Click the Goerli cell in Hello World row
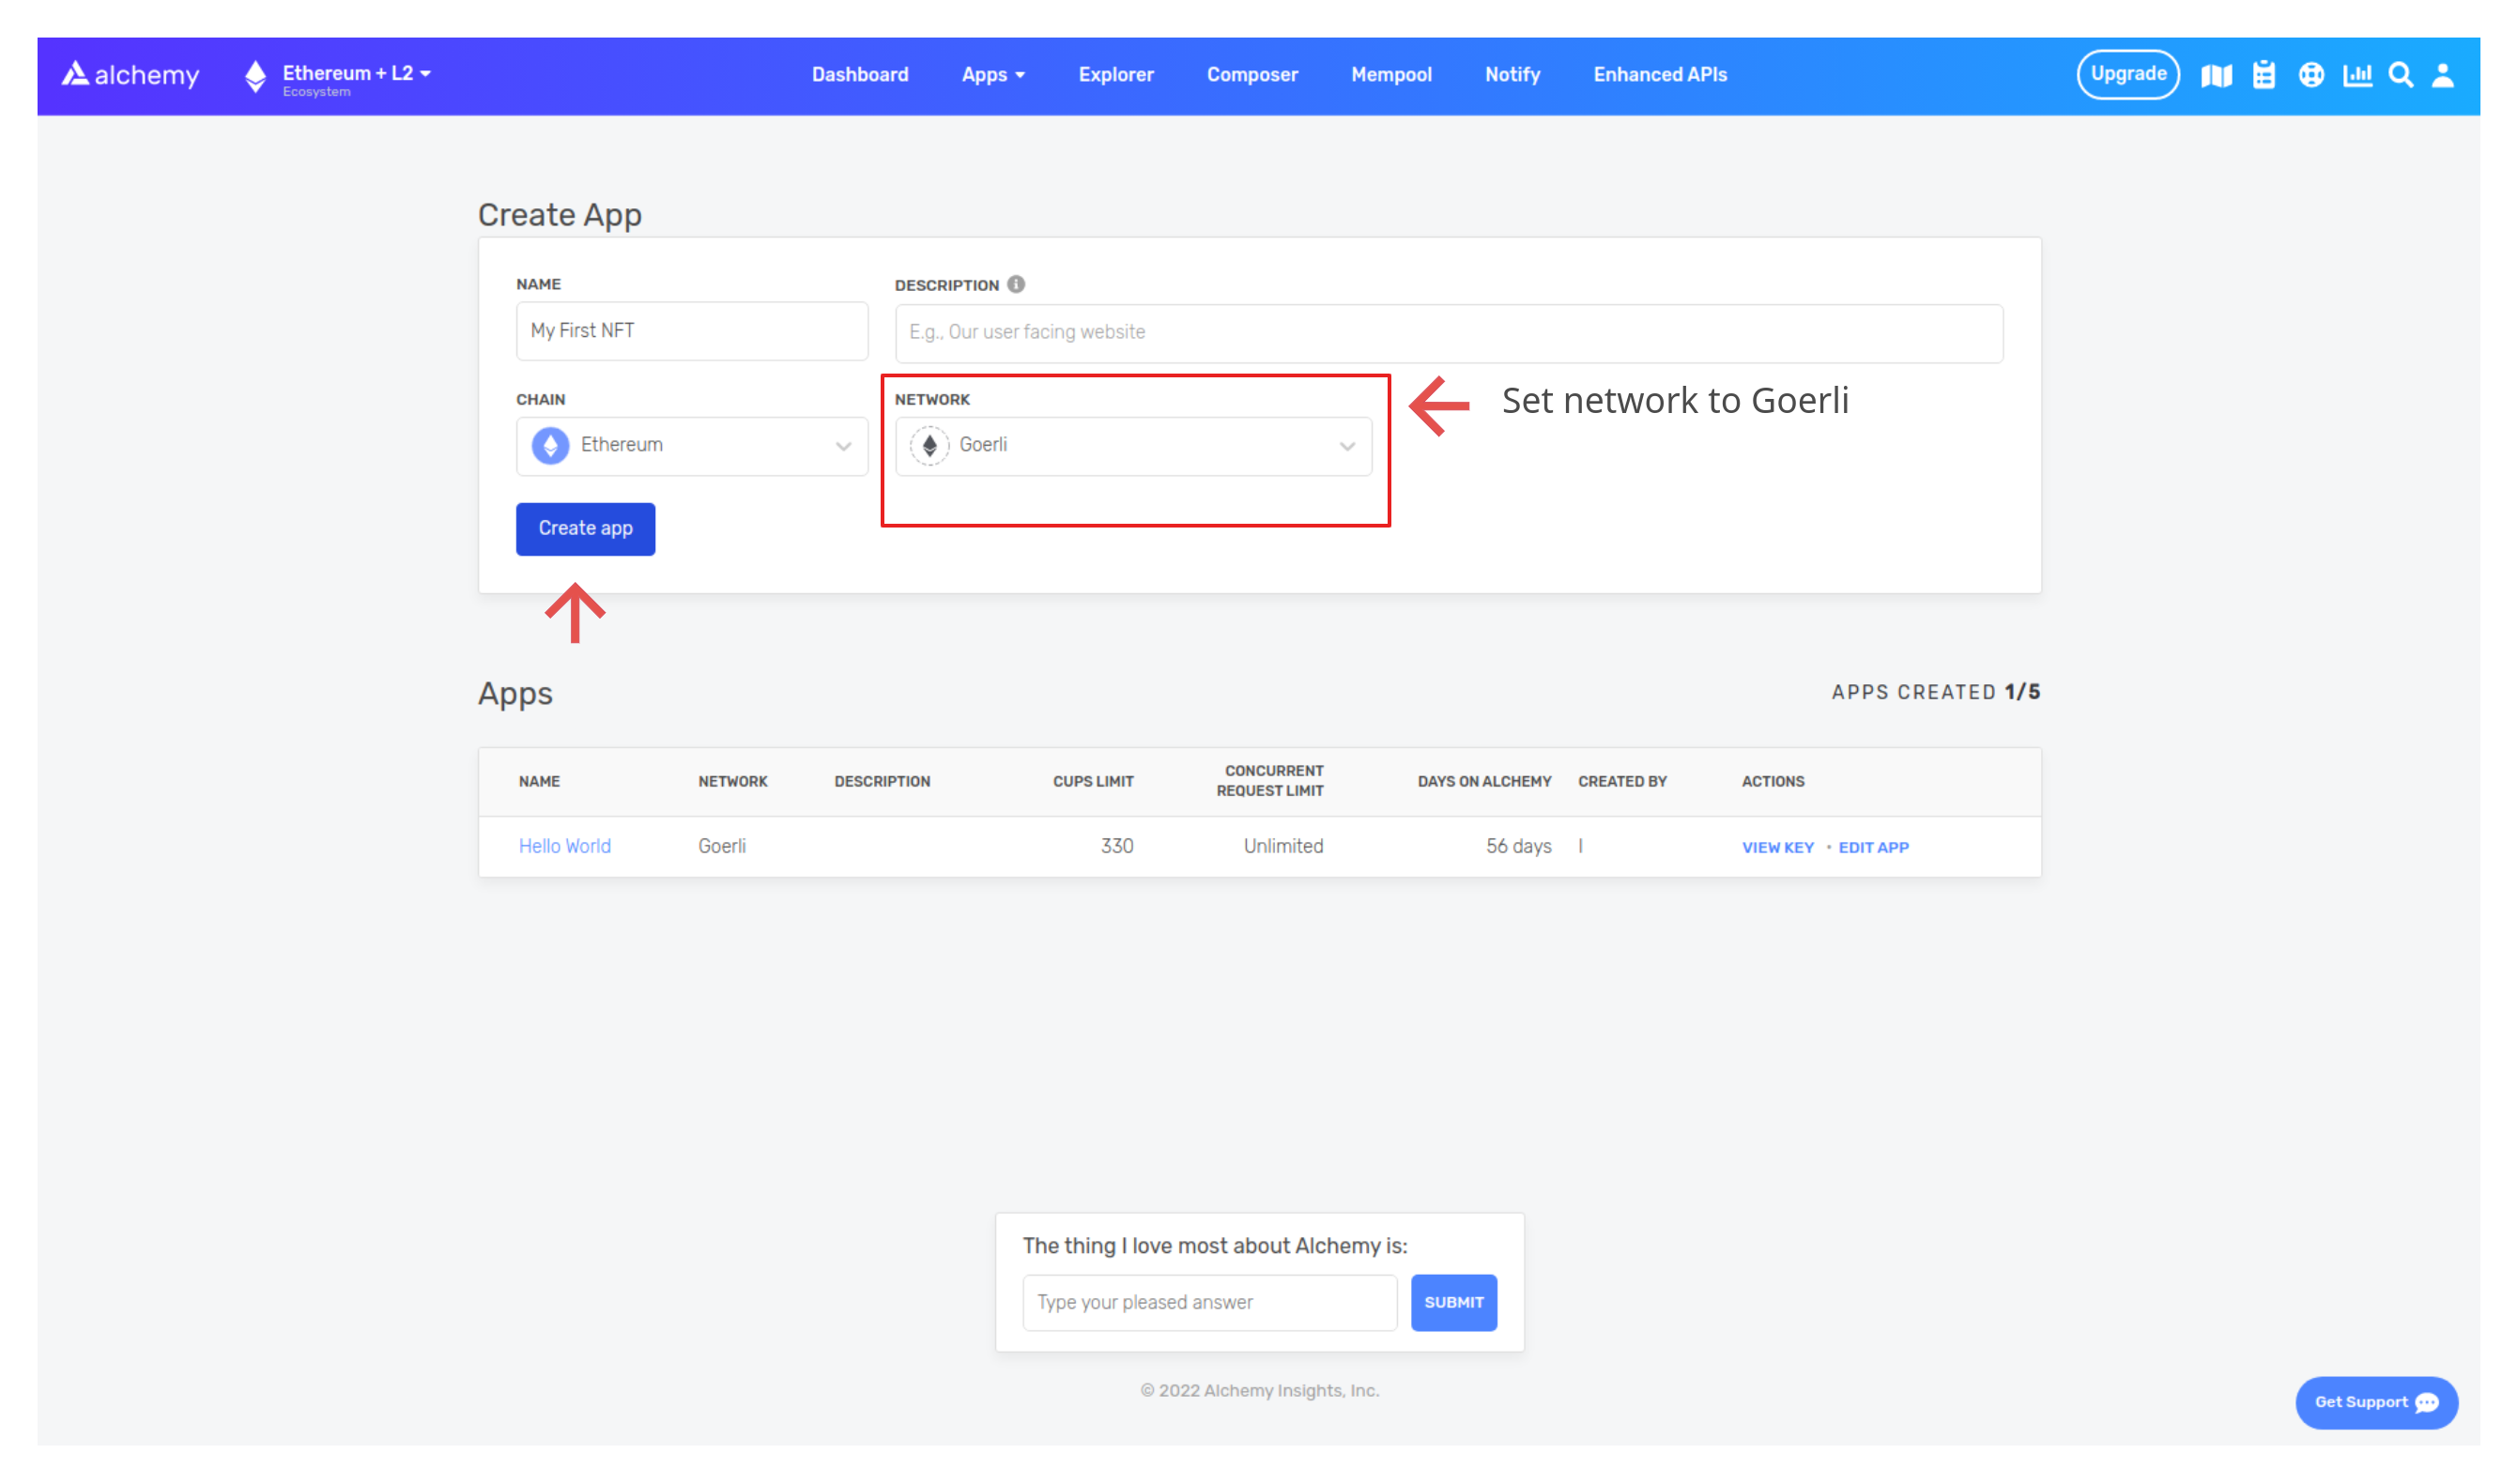The width and height of the screenshot is (2518, 1484). pyautogui.click(x=721, y=846)
